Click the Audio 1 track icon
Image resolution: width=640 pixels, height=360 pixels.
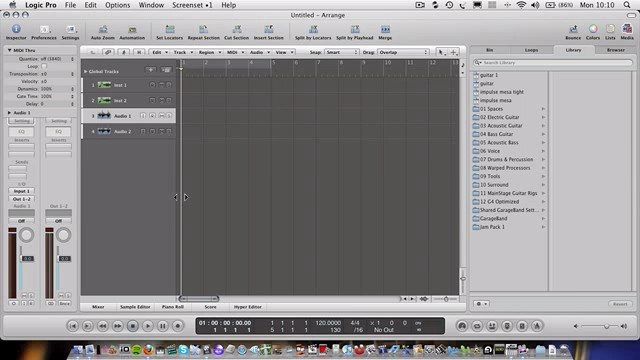104,116
